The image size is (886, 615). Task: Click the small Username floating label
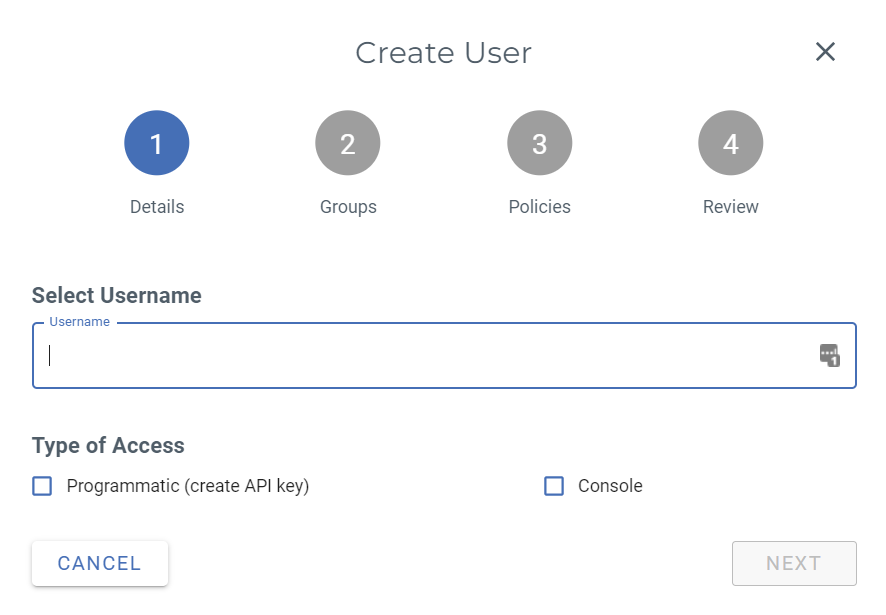click(80, 322)
